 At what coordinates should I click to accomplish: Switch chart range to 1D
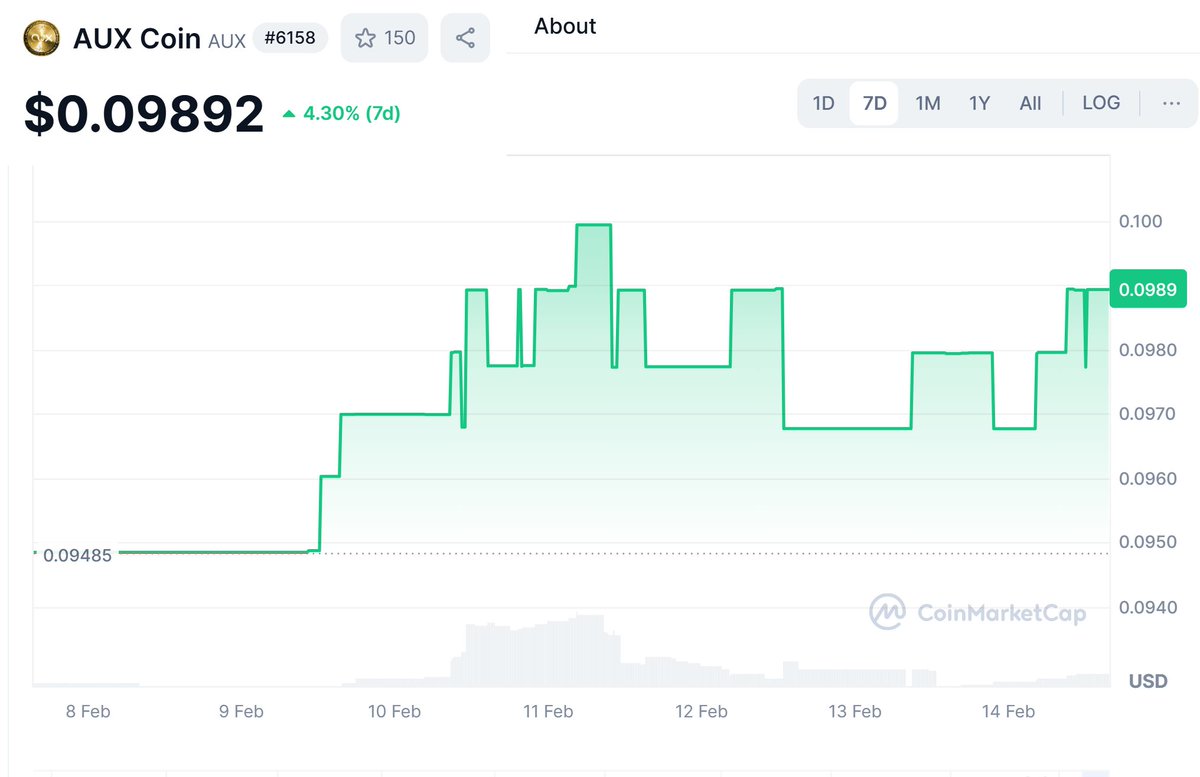tap(823, 103)
